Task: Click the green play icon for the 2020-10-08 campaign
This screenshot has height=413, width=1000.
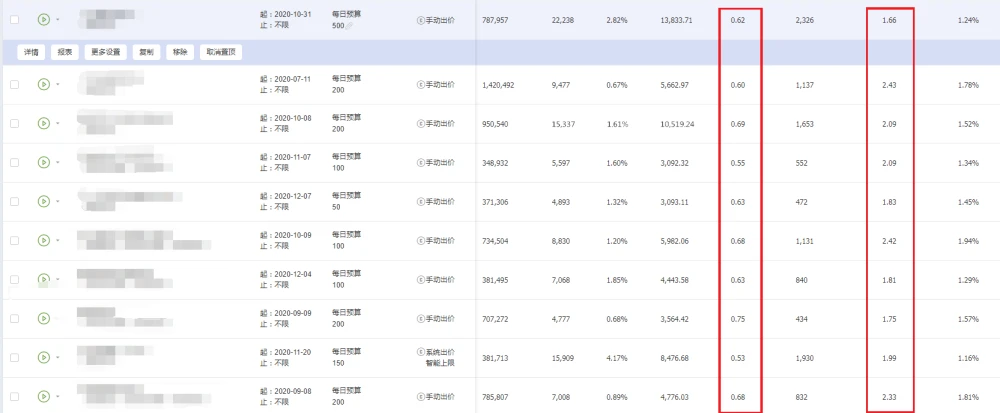Action: (x=43, y=123)
